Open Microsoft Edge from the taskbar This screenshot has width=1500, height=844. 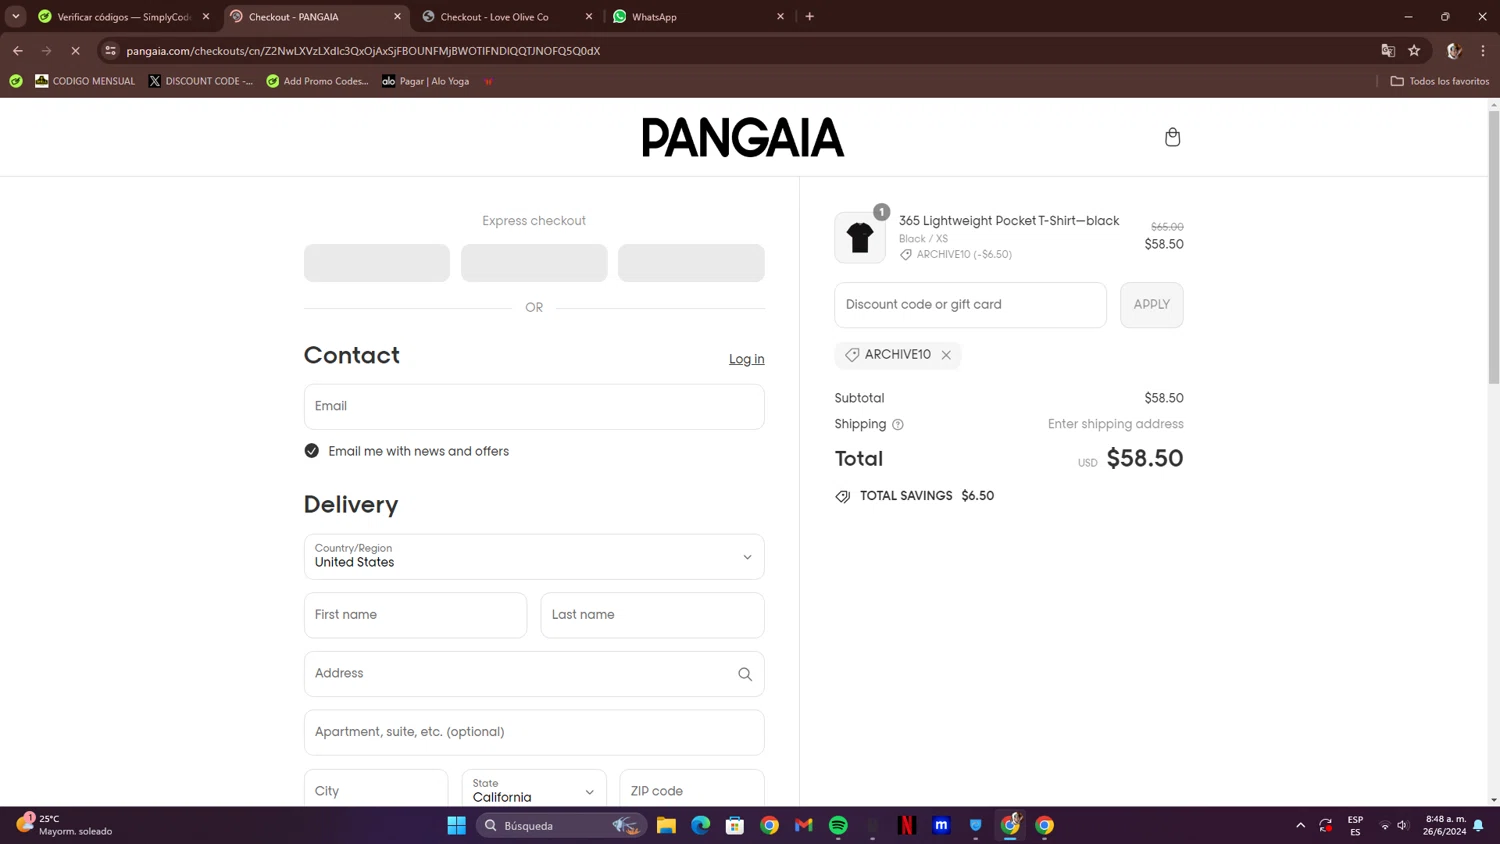[700, 826]
